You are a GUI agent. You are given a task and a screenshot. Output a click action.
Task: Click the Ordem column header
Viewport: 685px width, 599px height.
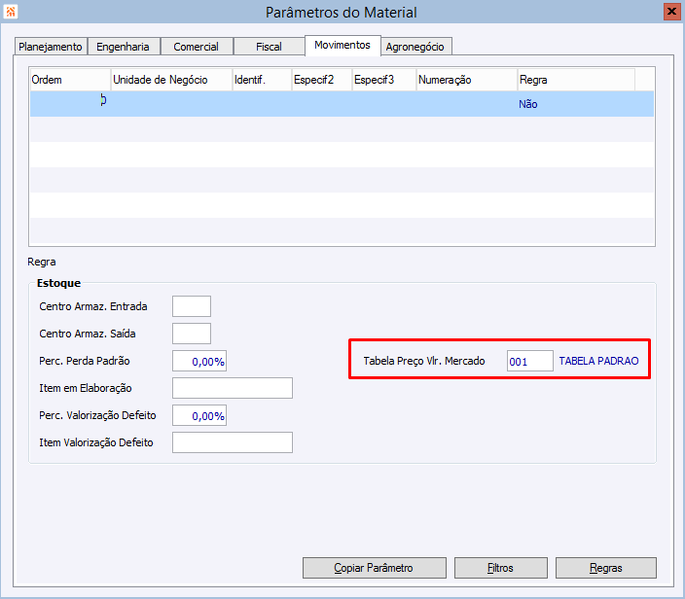tap(70, 80)
